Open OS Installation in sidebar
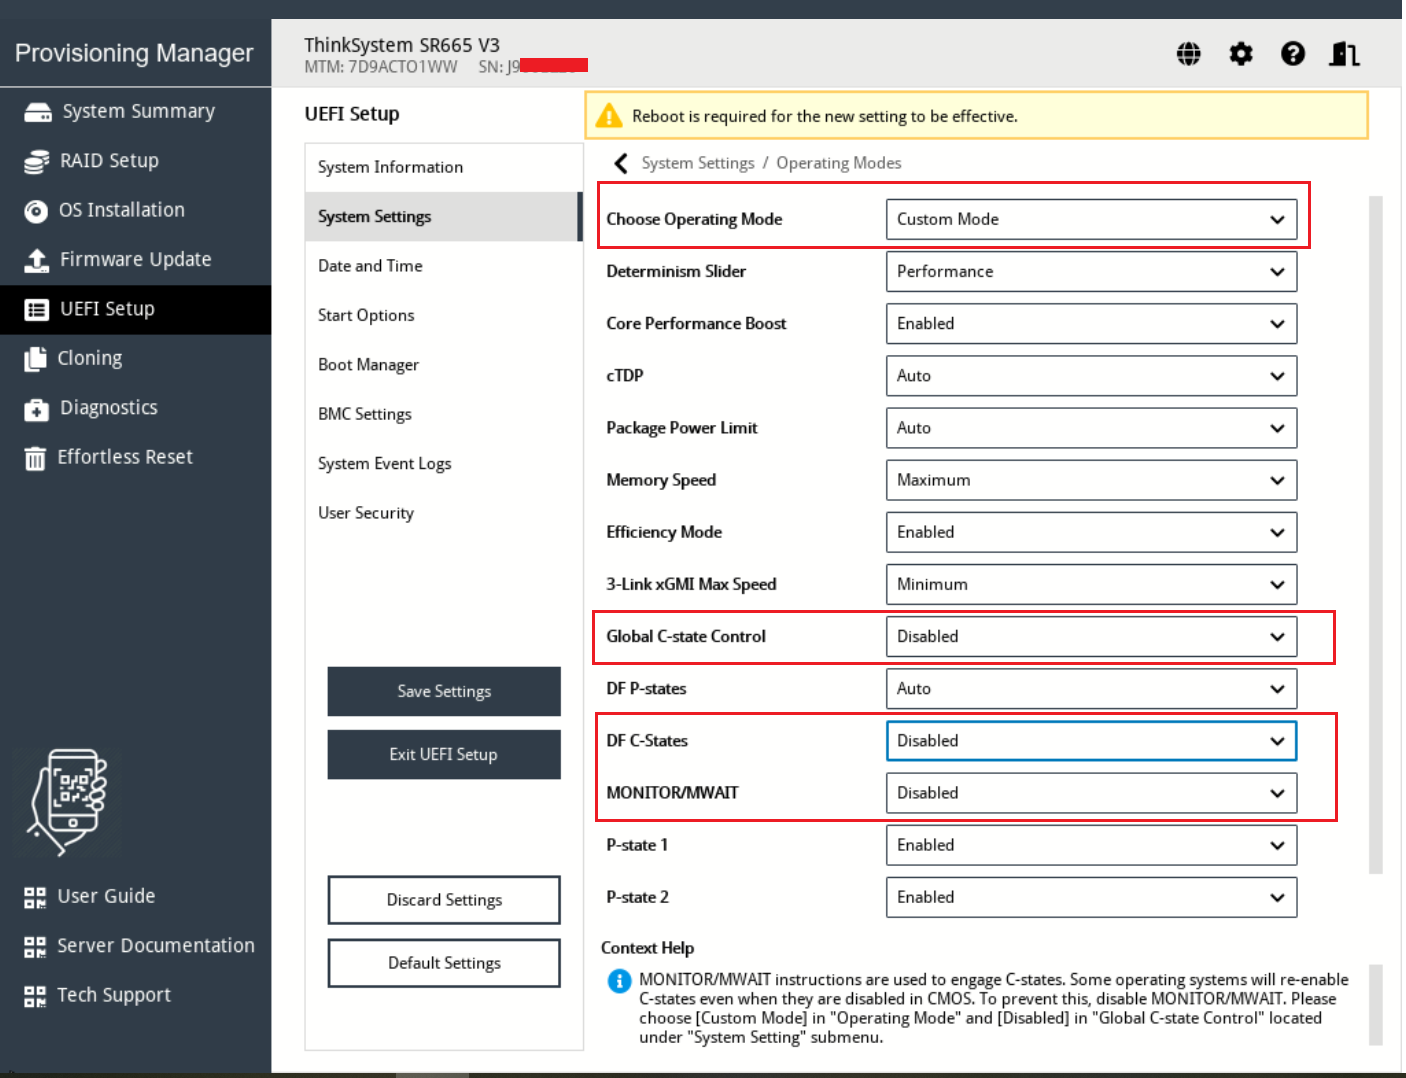 [135, 211]
